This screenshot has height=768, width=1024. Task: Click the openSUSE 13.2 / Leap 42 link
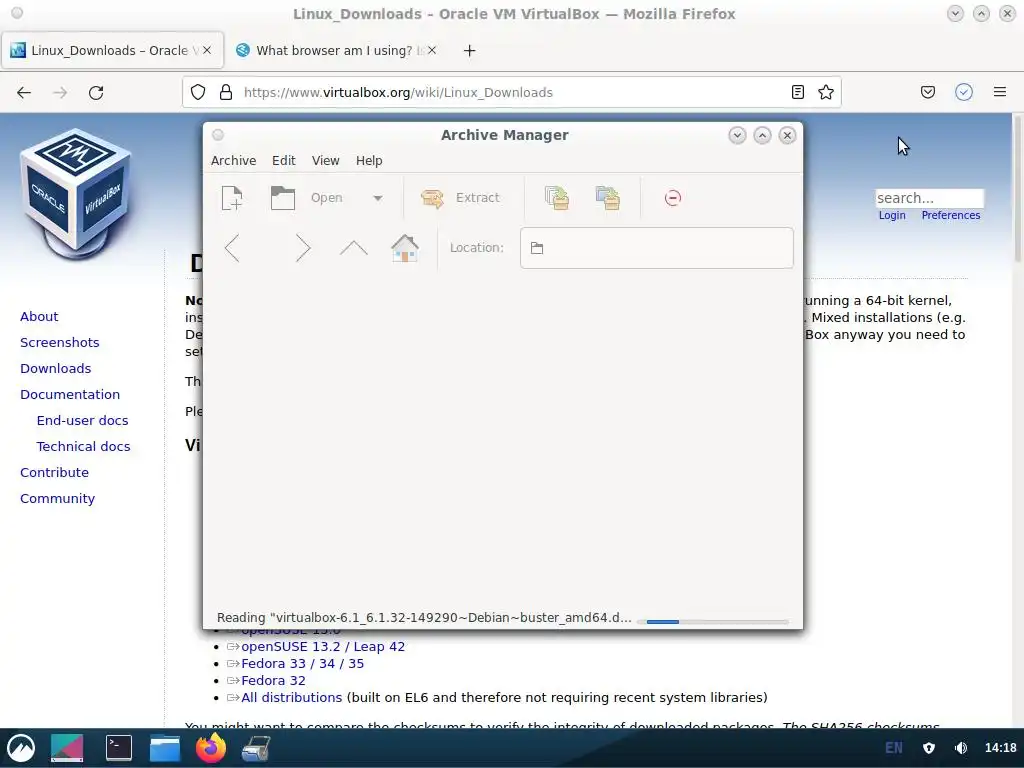click(323, 647)
